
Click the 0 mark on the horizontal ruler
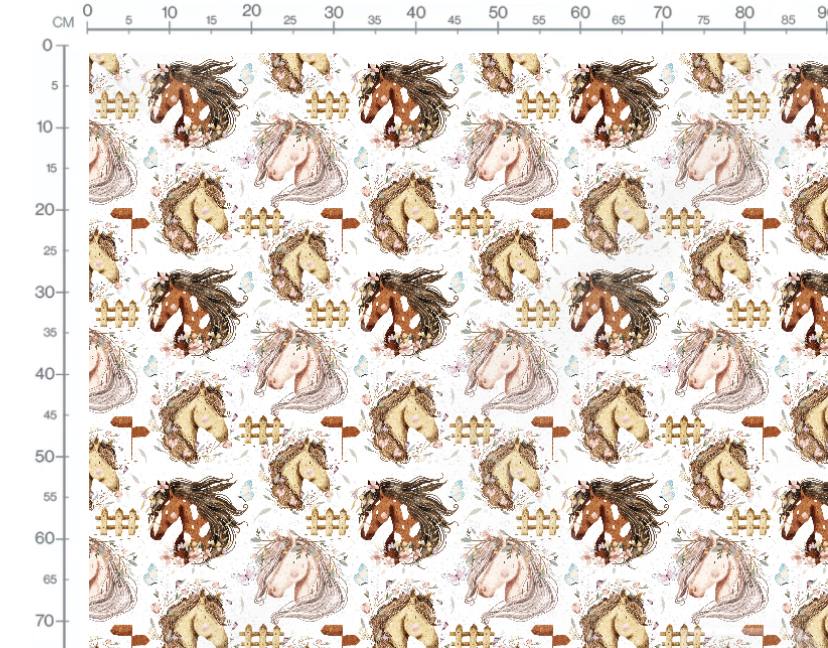pyautogui.click(x=88, y=11)
